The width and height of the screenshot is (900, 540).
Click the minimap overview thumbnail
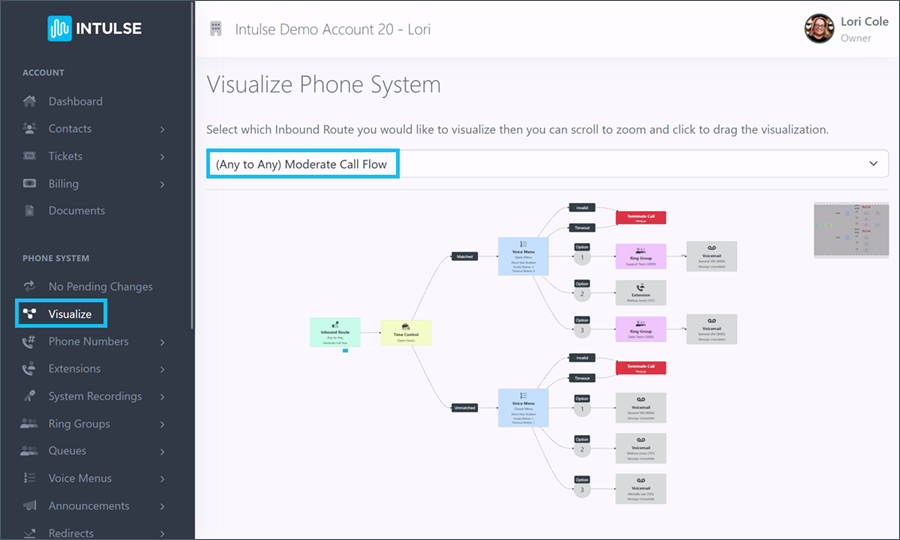[x=851, y=230]
